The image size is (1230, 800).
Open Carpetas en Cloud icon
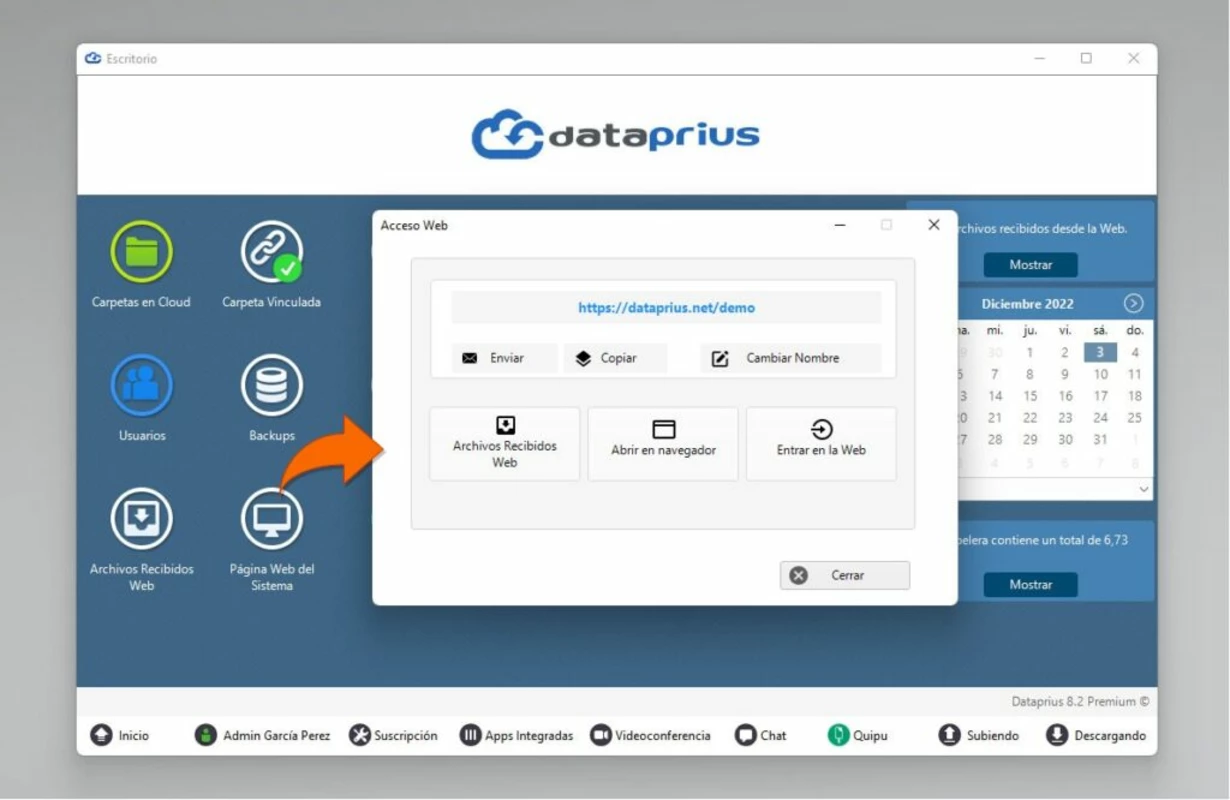coord(141,251)
